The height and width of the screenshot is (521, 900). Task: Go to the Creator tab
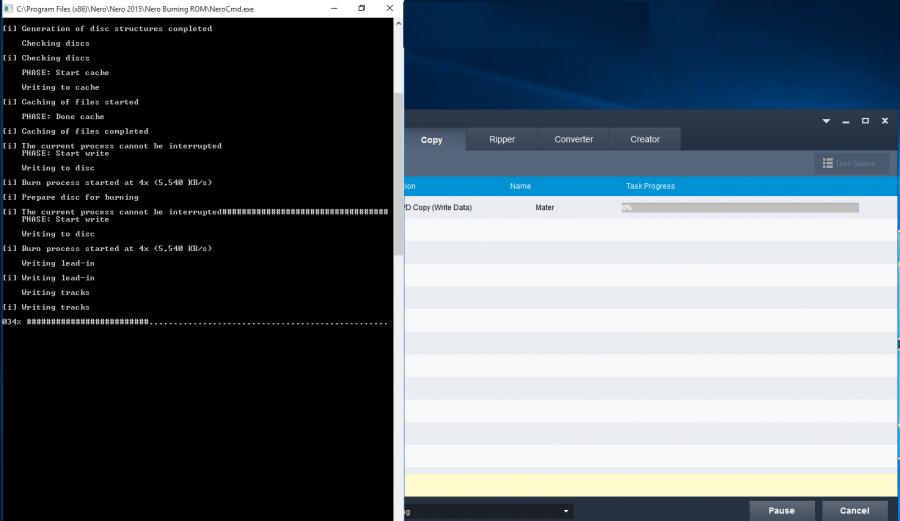(645, 140)
